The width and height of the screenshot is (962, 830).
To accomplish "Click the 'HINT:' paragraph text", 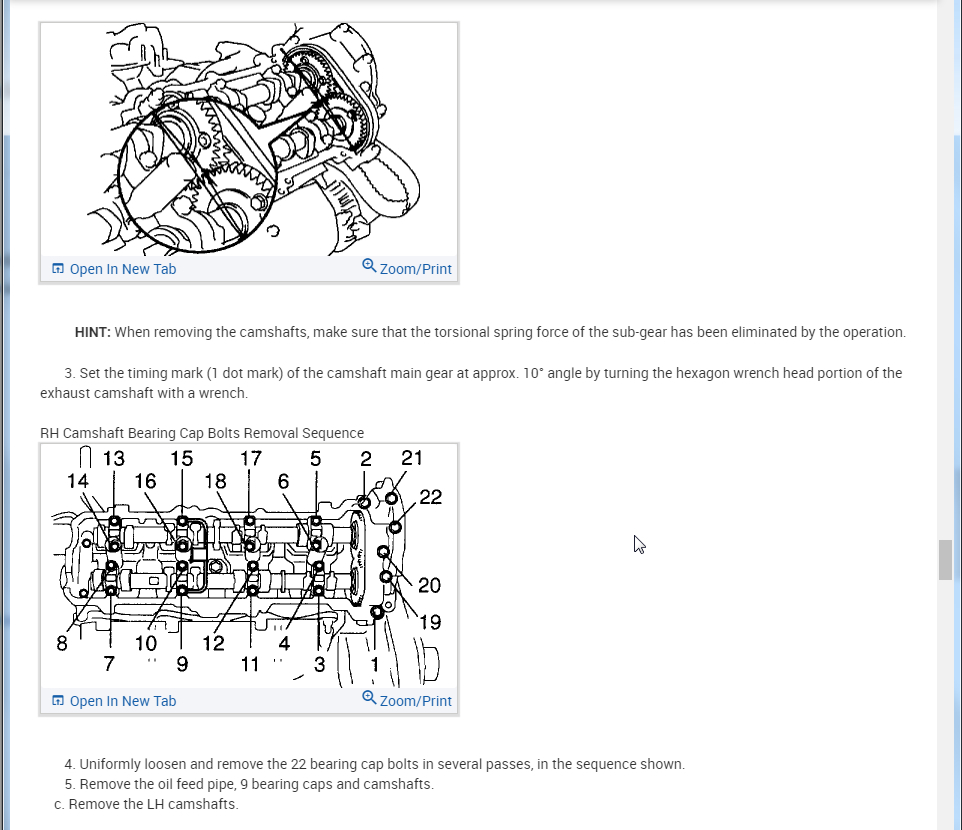I will click(x=490, y=332).
